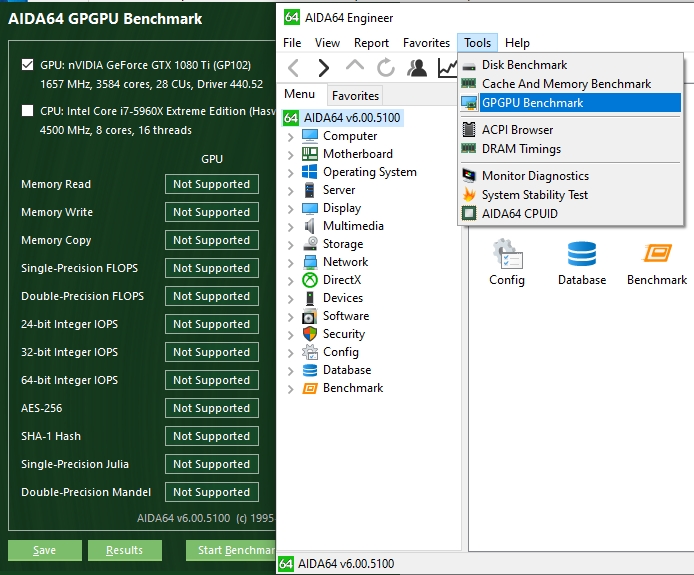Click the user profile toolbar icon
The image size is (694, 575).
pos(417,68)
